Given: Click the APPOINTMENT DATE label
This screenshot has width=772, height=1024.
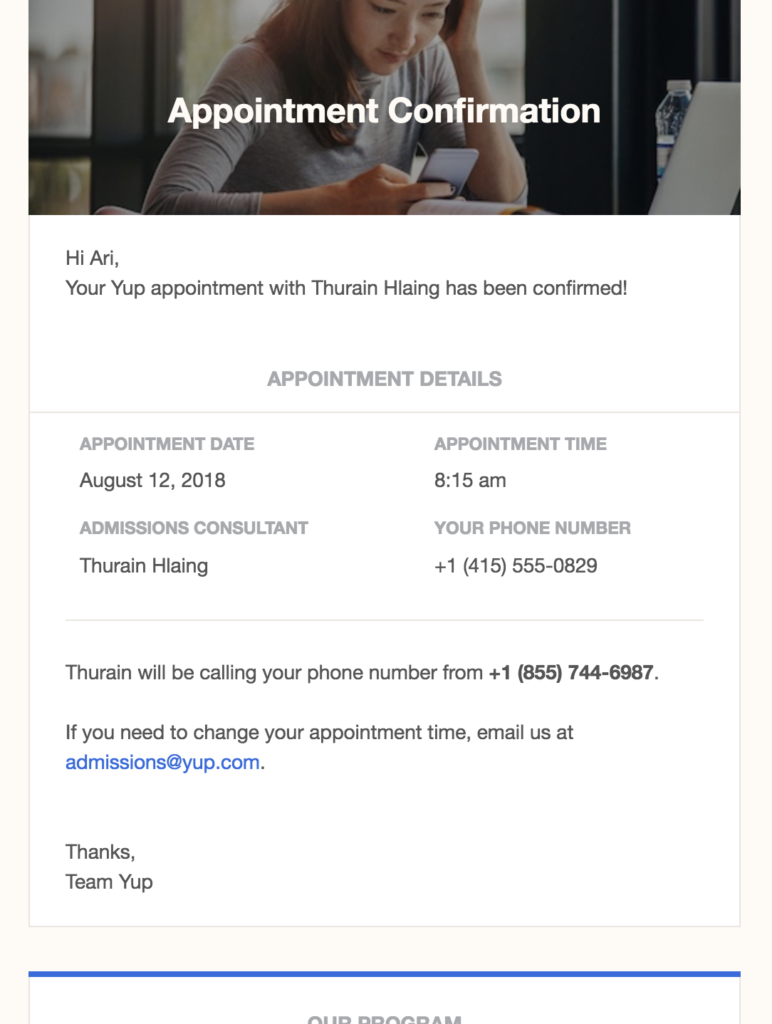Looking at the screenshot, I should tap(167, 444).
